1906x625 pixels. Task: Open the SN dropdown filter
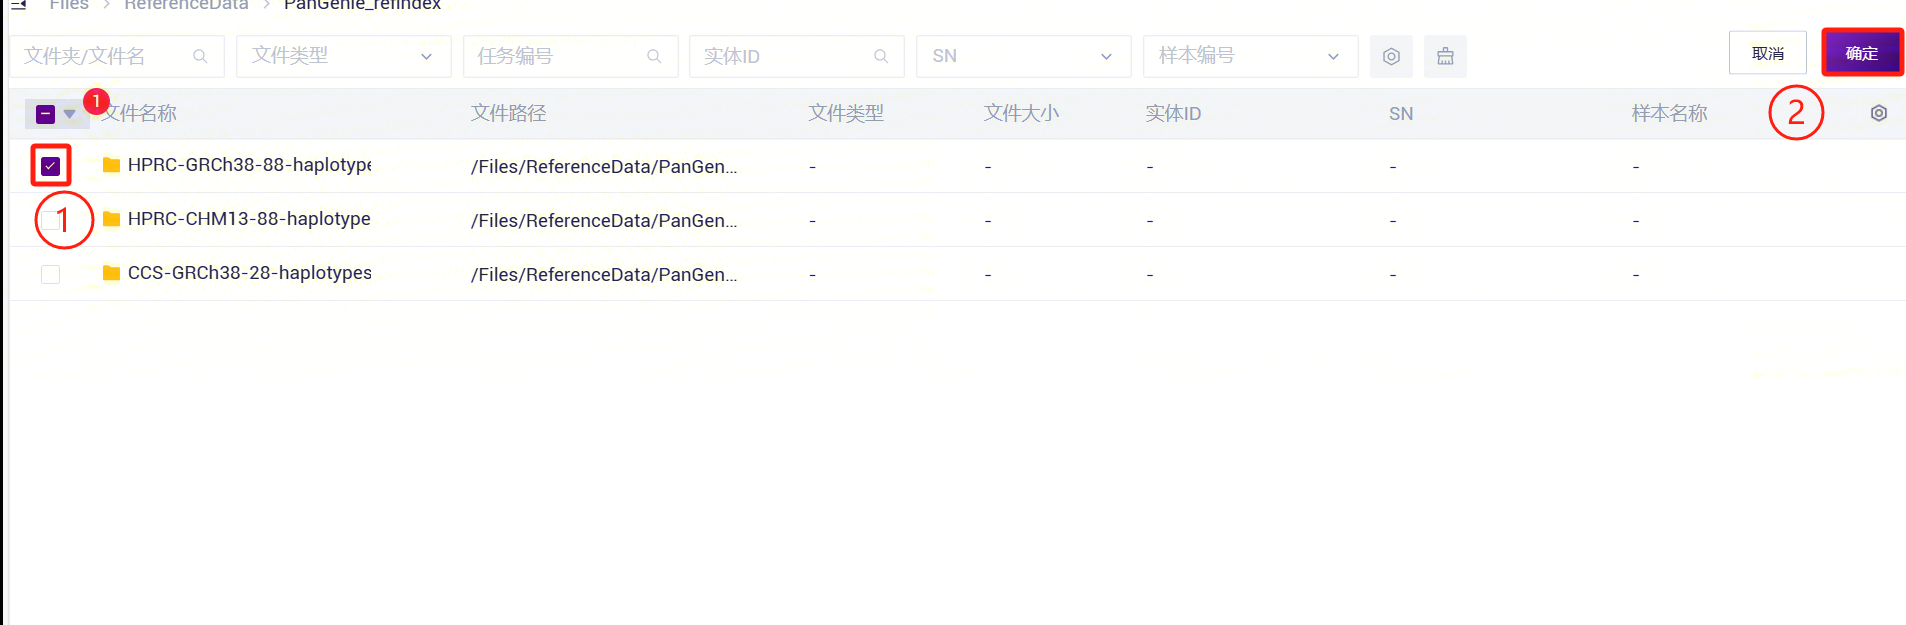click(x=1023, y=57)
